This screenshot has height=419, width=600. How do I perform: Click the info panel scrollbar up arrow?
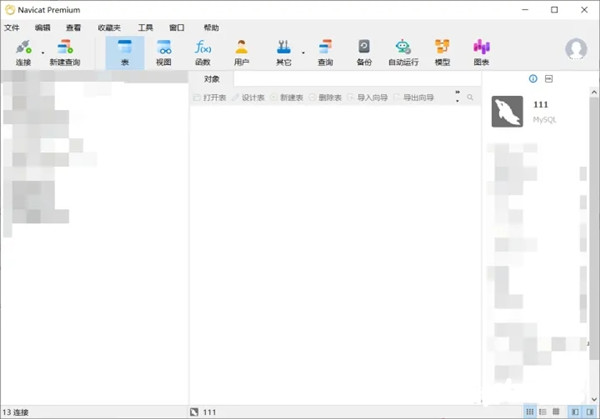point(594,92)
